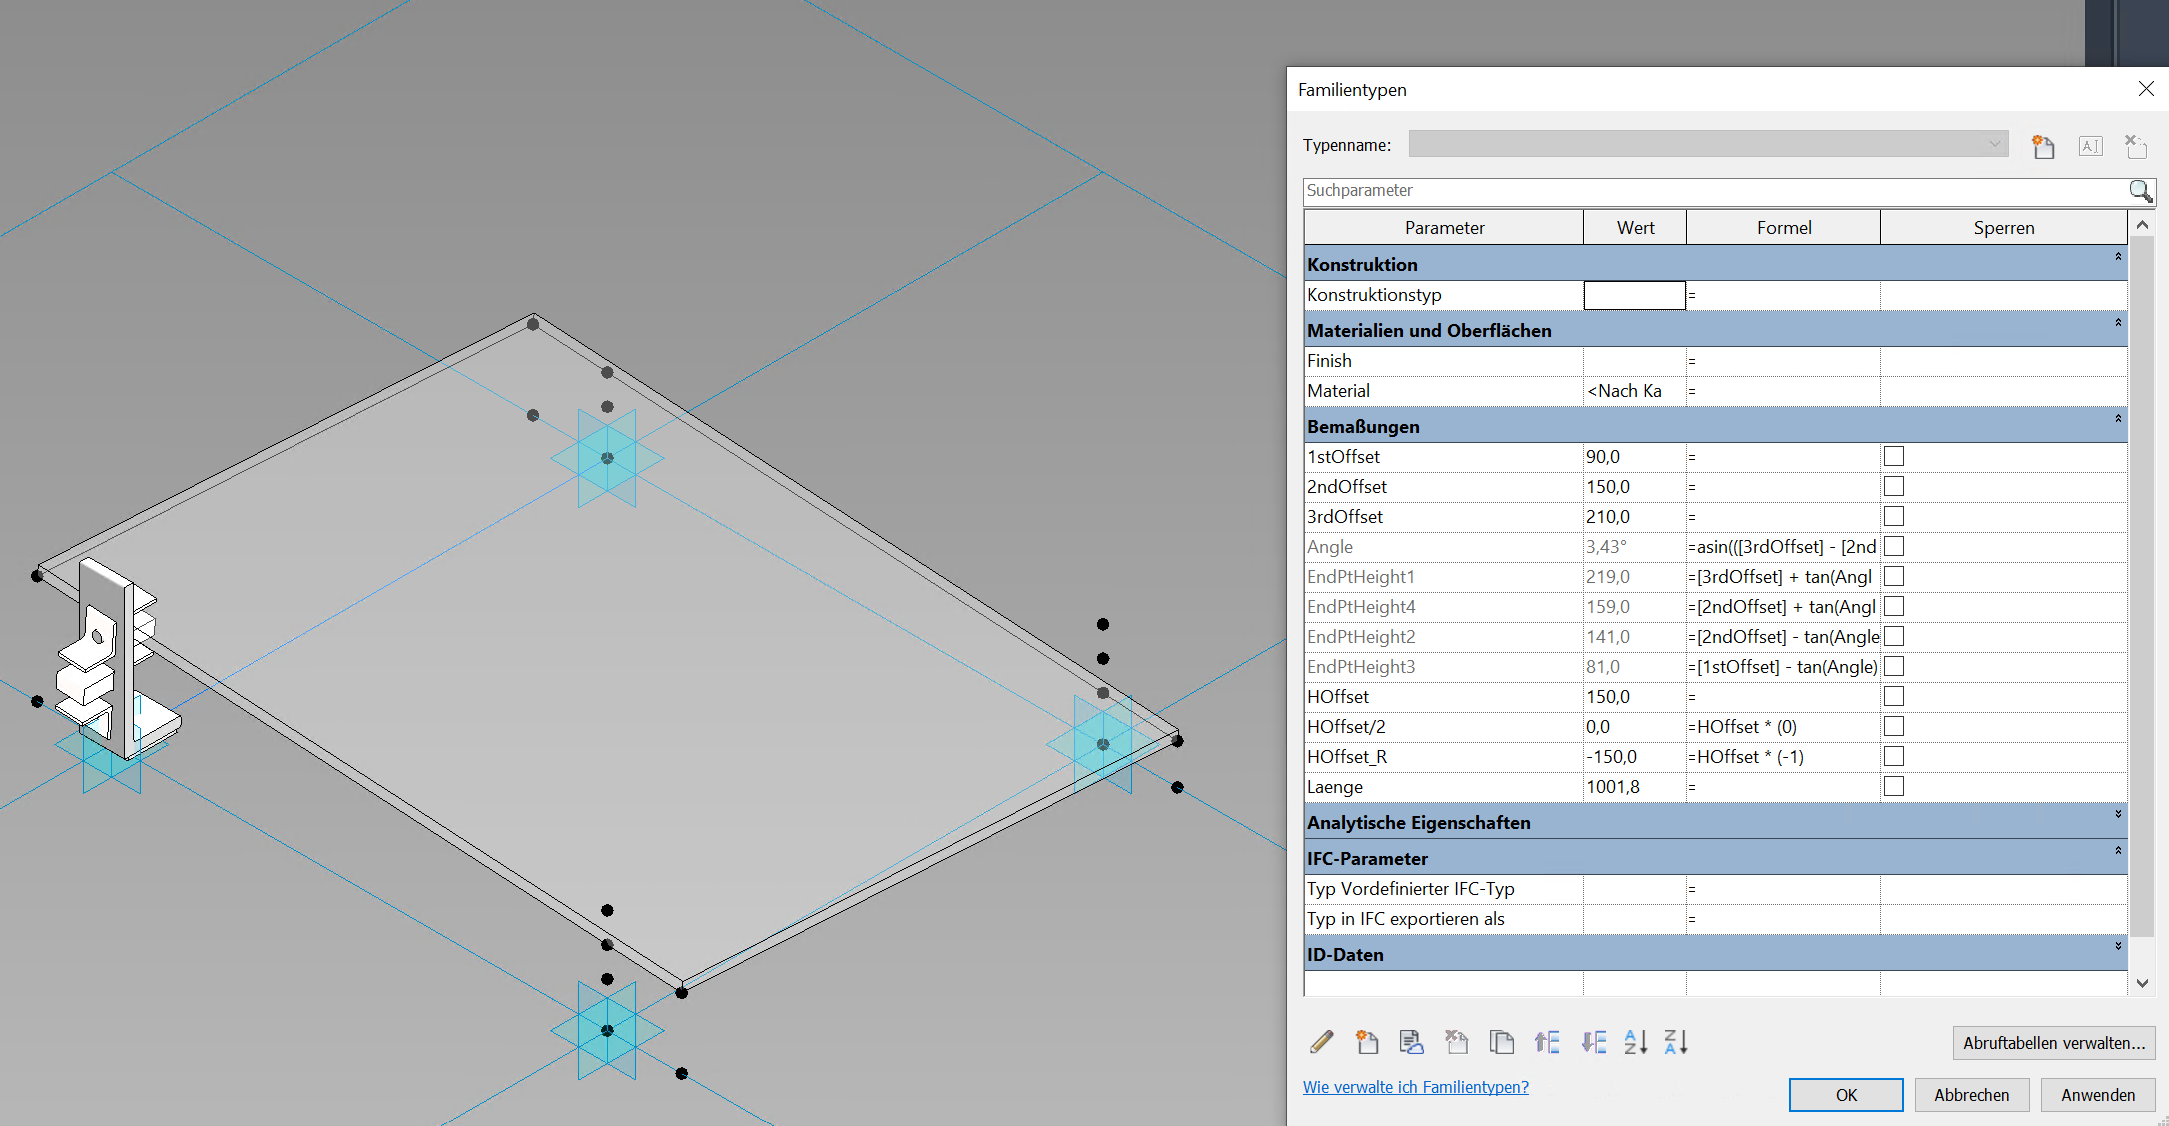
Task: Click the New Parameter icon in the bottom toolbar
Action: [1366, 1042]
